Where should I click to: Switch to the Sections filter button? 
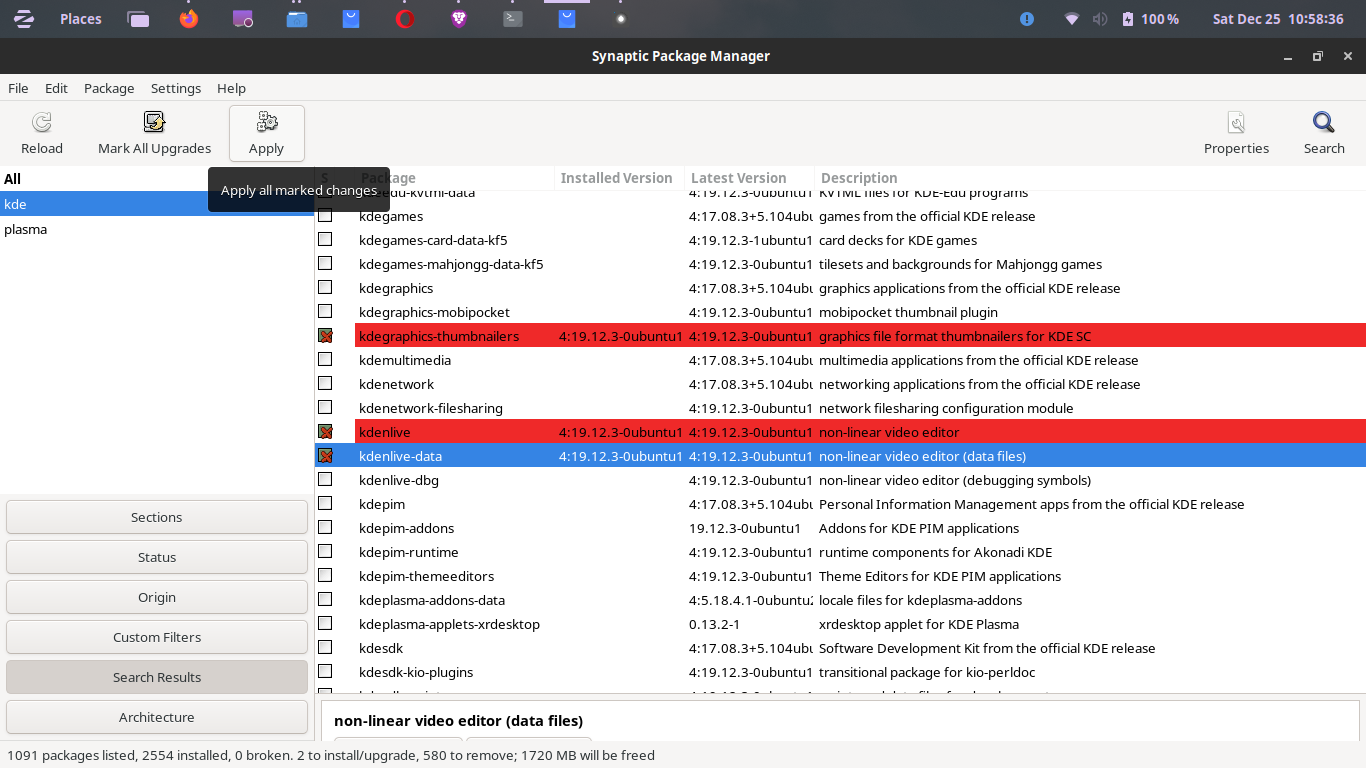click(x=157, y=517)
